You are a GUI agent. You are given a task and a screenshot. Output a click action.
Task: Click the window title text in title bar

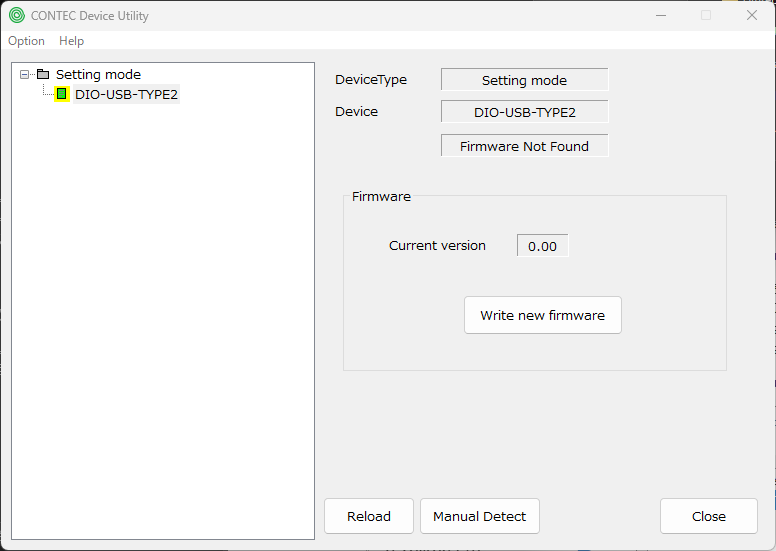tap(91, 16)
